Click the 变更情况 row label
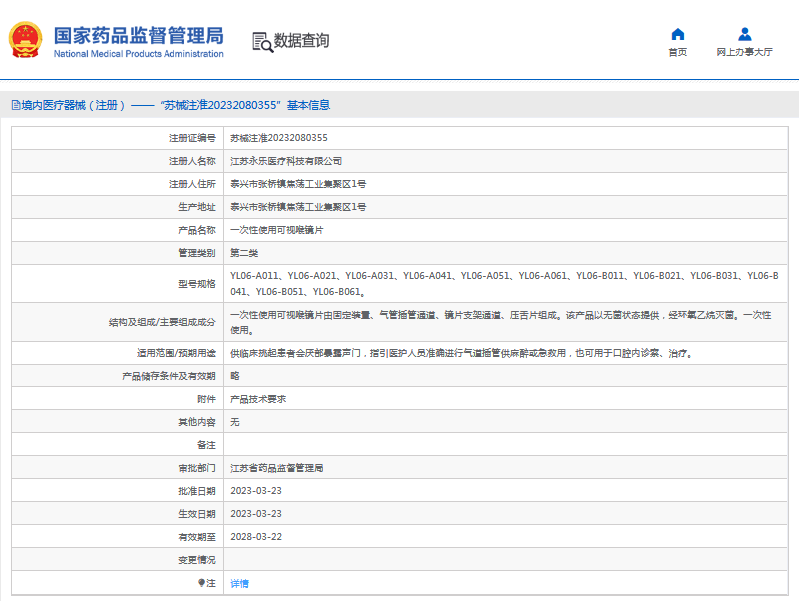The height and width of the screenshot is (601, 799). coord(197,560)
